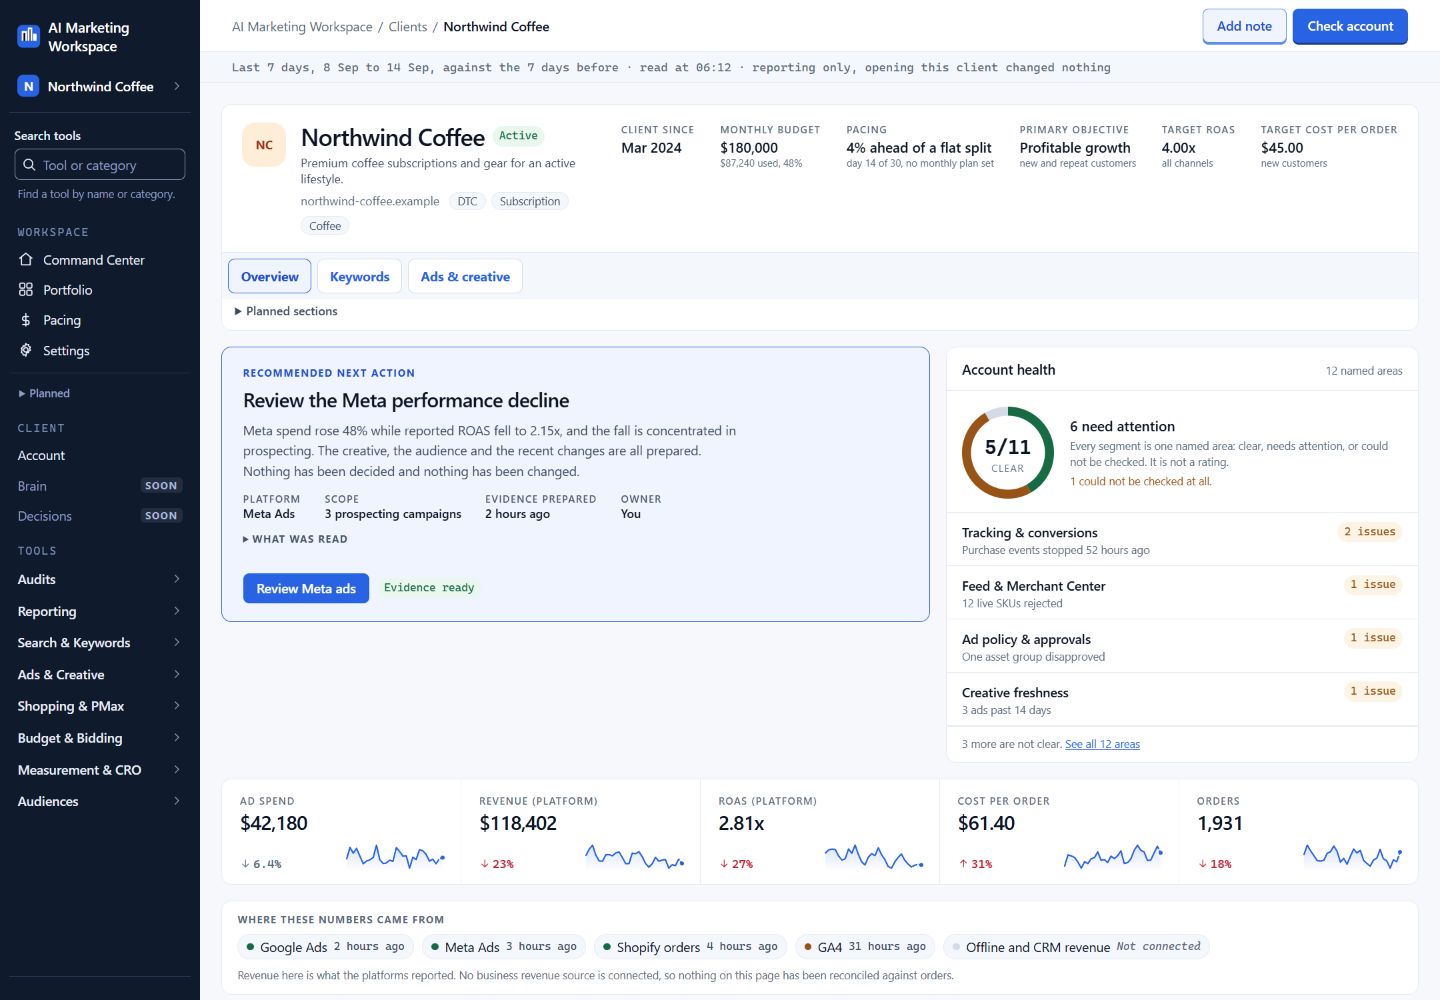Expand the Budget & Bidding menu
Viewport: 1440px width, 1000px height.
pyautogui.click(x=99, y=738)
